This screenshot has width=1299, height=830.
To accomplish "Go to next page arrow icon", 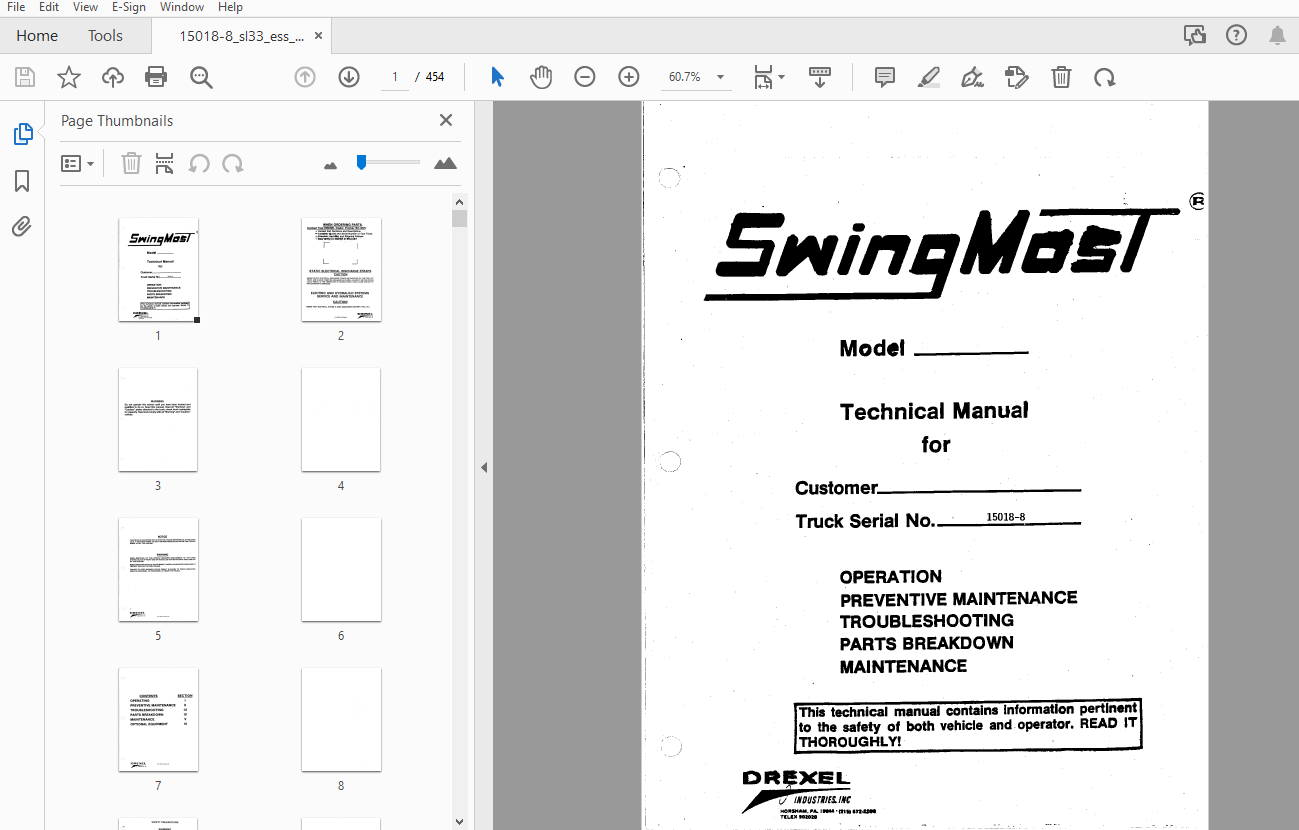I will tap(349, 77).
